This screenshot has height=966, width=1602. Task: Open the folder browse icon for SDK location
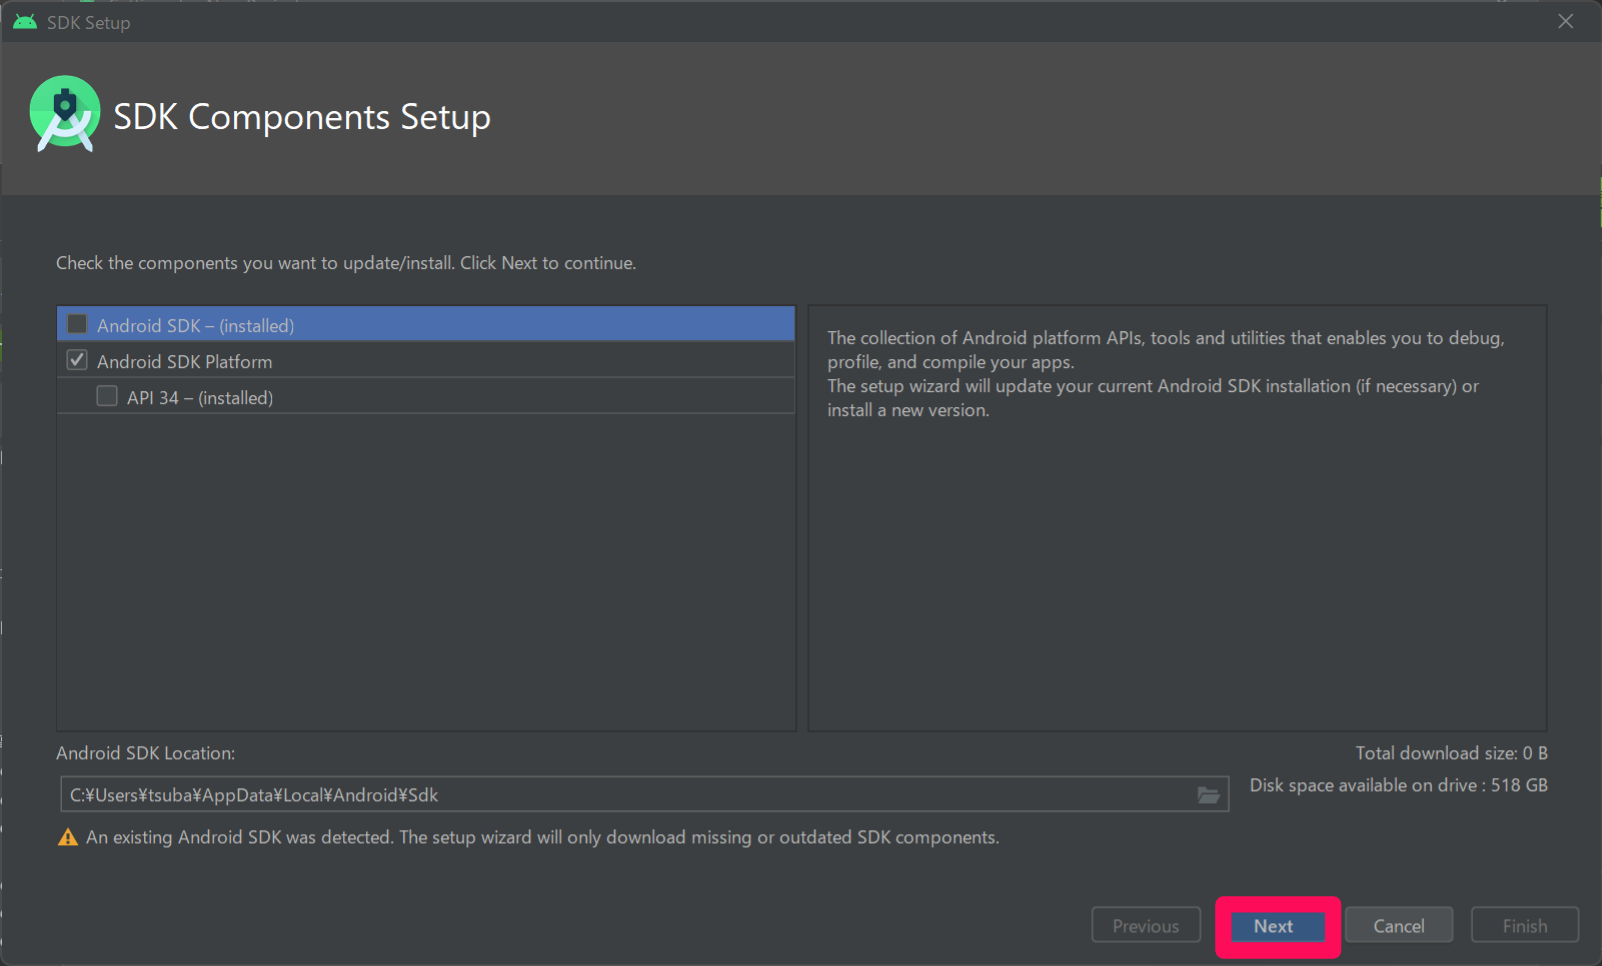1208,795
